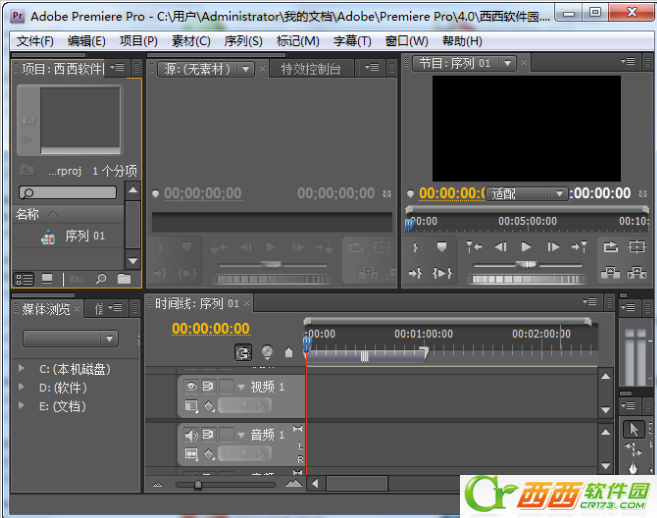Viewport: 657px width, 518px height.
Task: Click timeline set unnumbered marker icon
Action: (x=289, y=352)
